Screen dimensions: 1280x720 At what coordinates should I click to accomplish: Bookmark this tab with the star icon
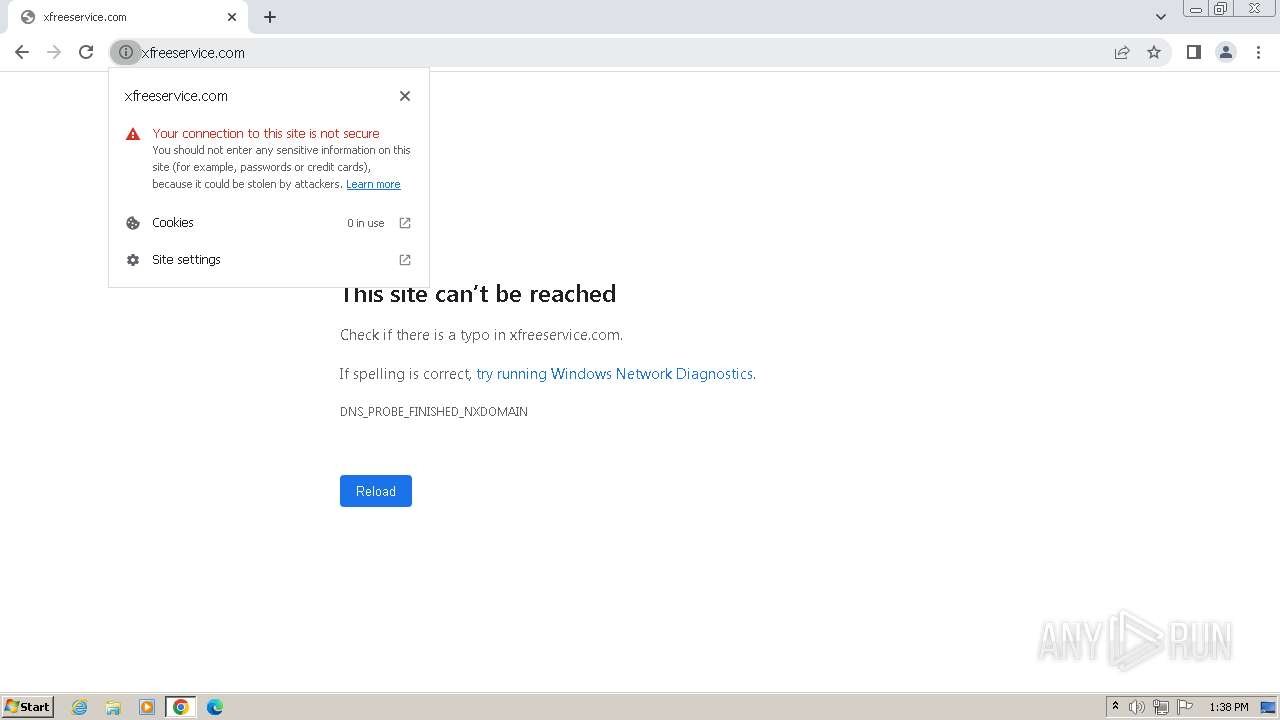[x=1154, y=52]
